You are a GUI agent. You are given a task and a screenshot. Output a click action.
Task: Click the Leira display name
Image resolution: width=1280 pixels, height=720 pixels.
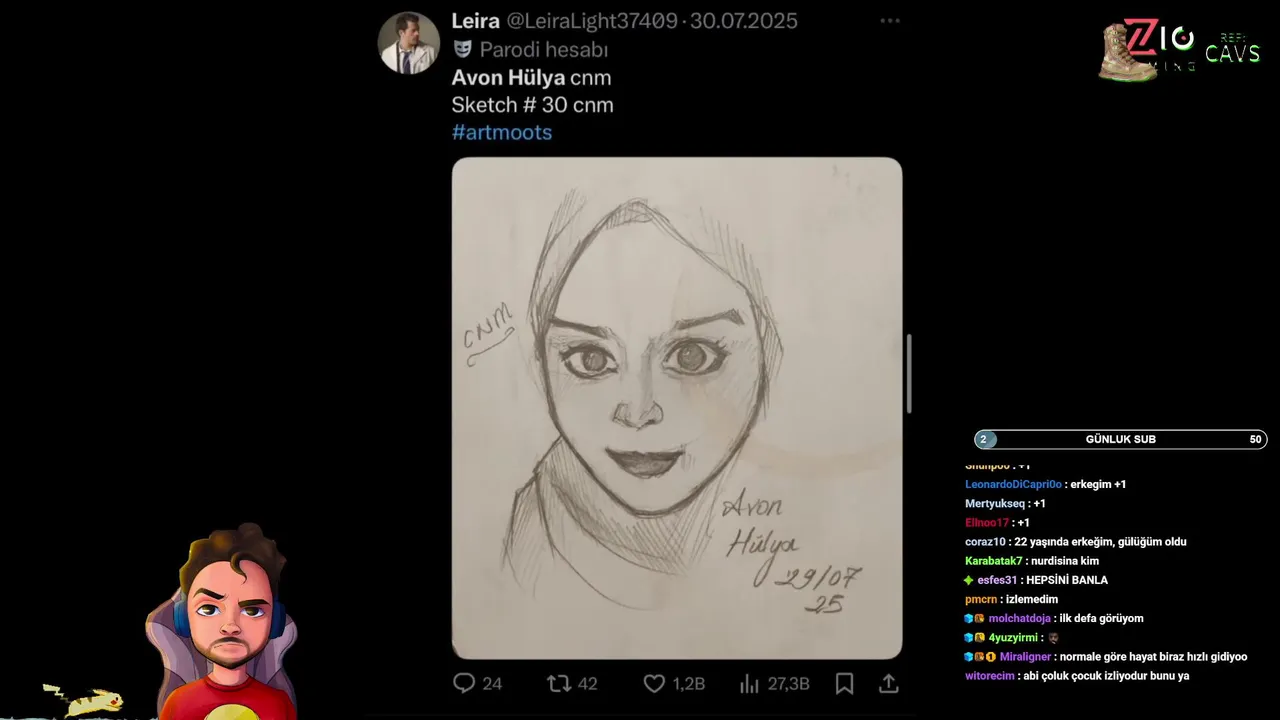click(475, 21)
